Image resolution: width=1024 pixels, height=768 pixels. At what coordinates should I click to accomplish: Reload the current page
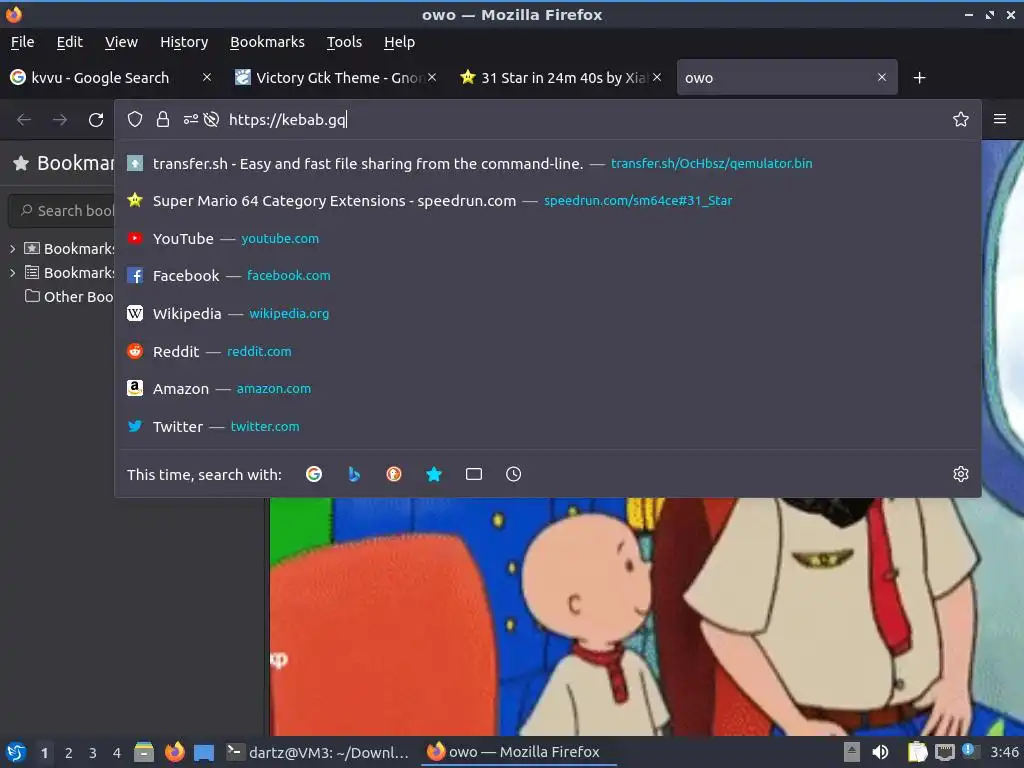tap(96, 120)
